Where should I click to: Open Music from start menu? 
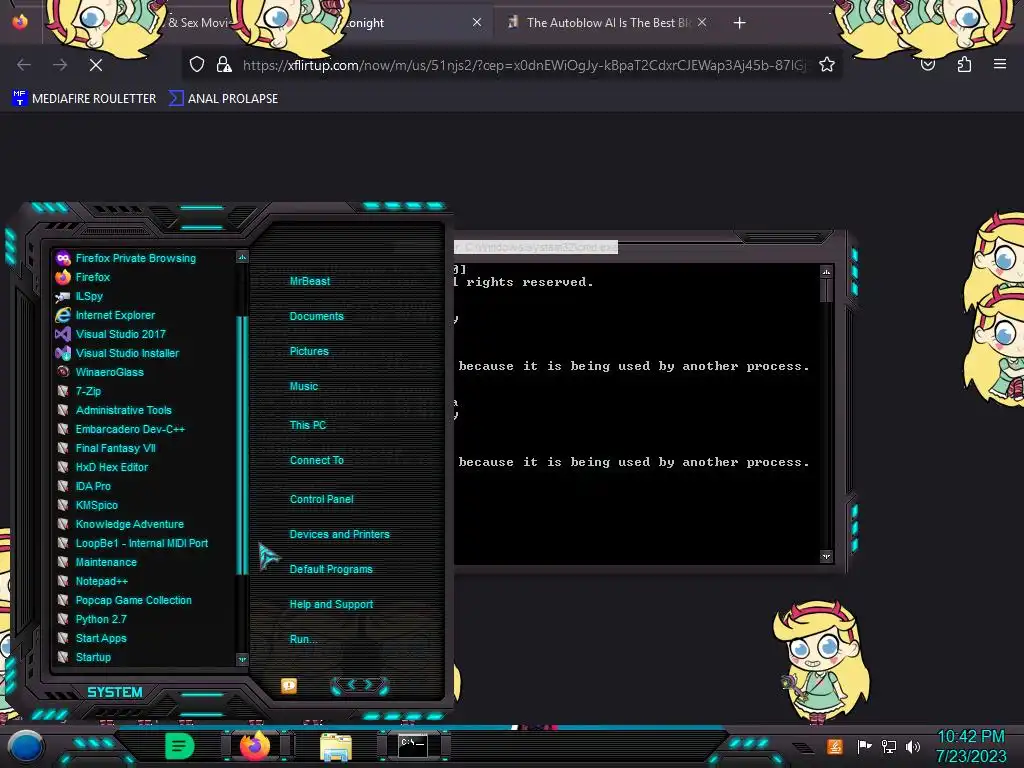coord(304,386)
